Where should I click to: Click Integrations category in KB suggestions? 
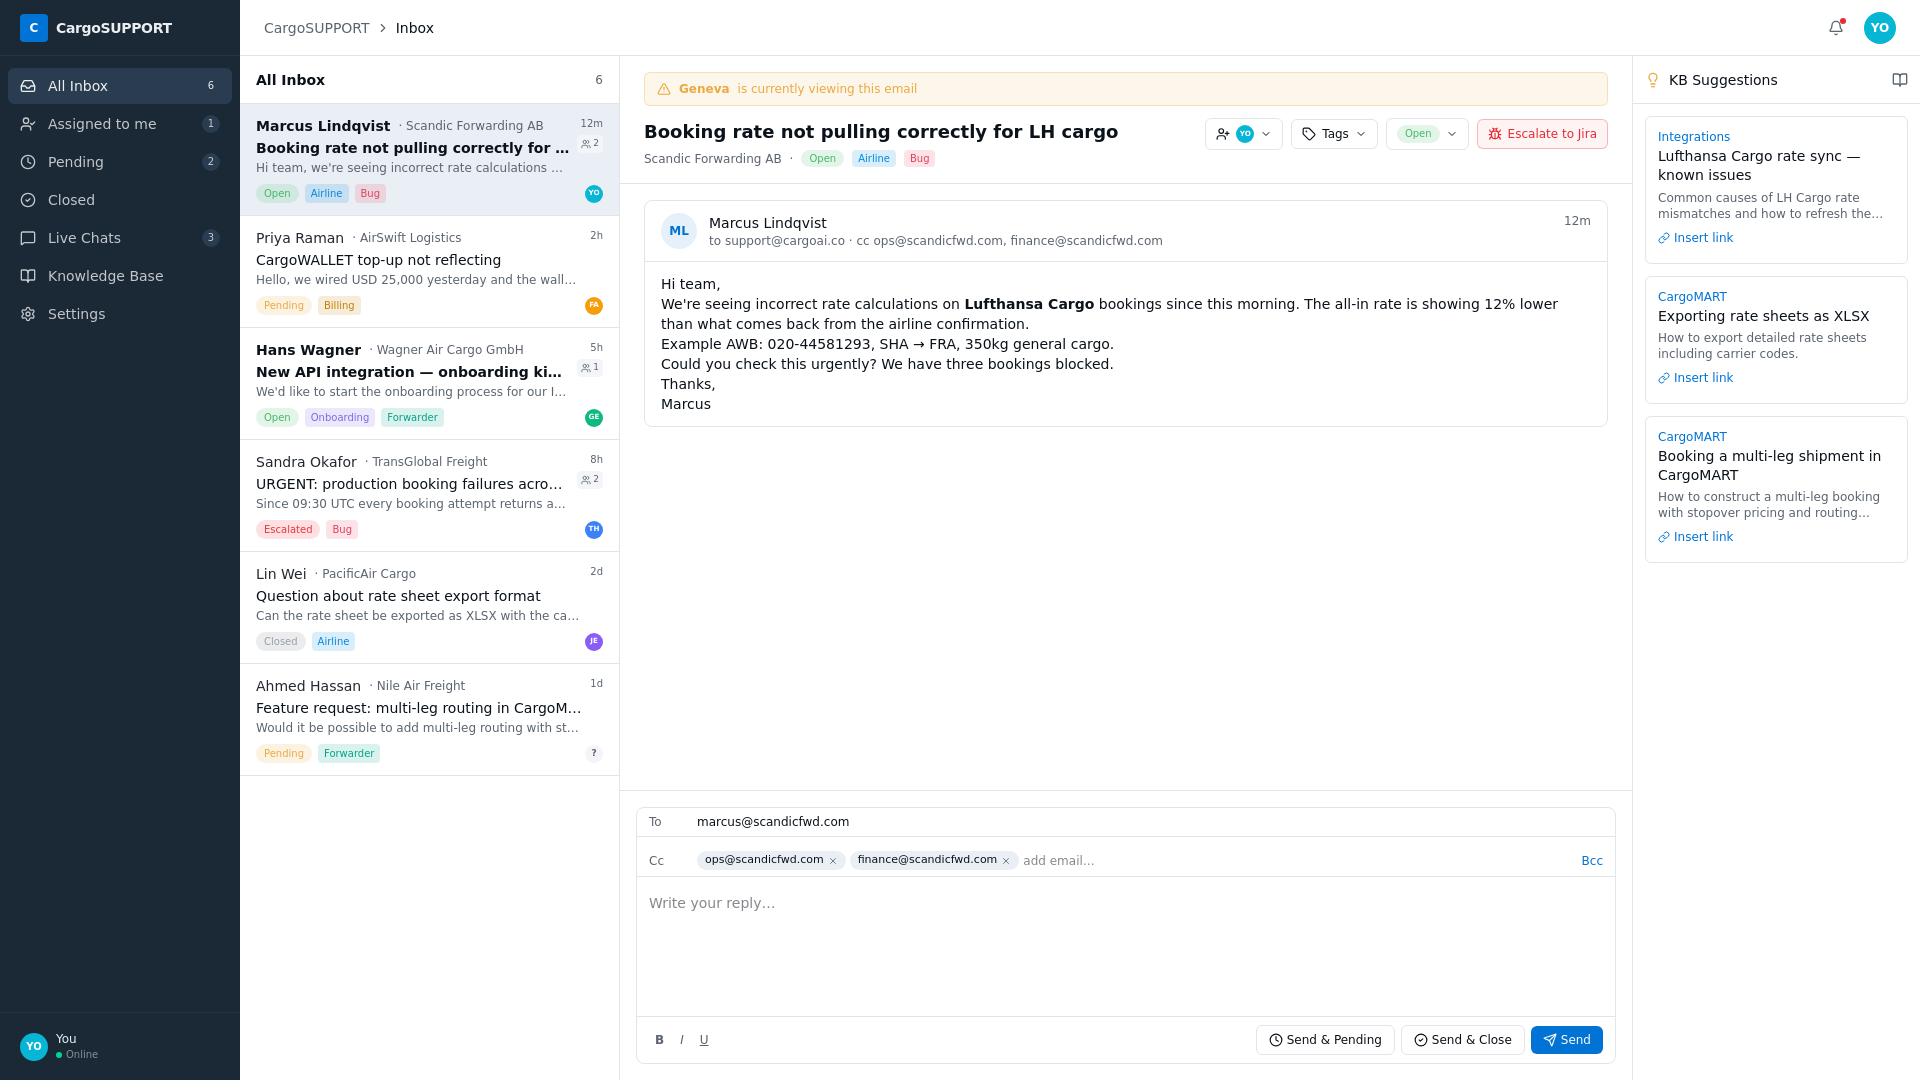(1694, 137)
